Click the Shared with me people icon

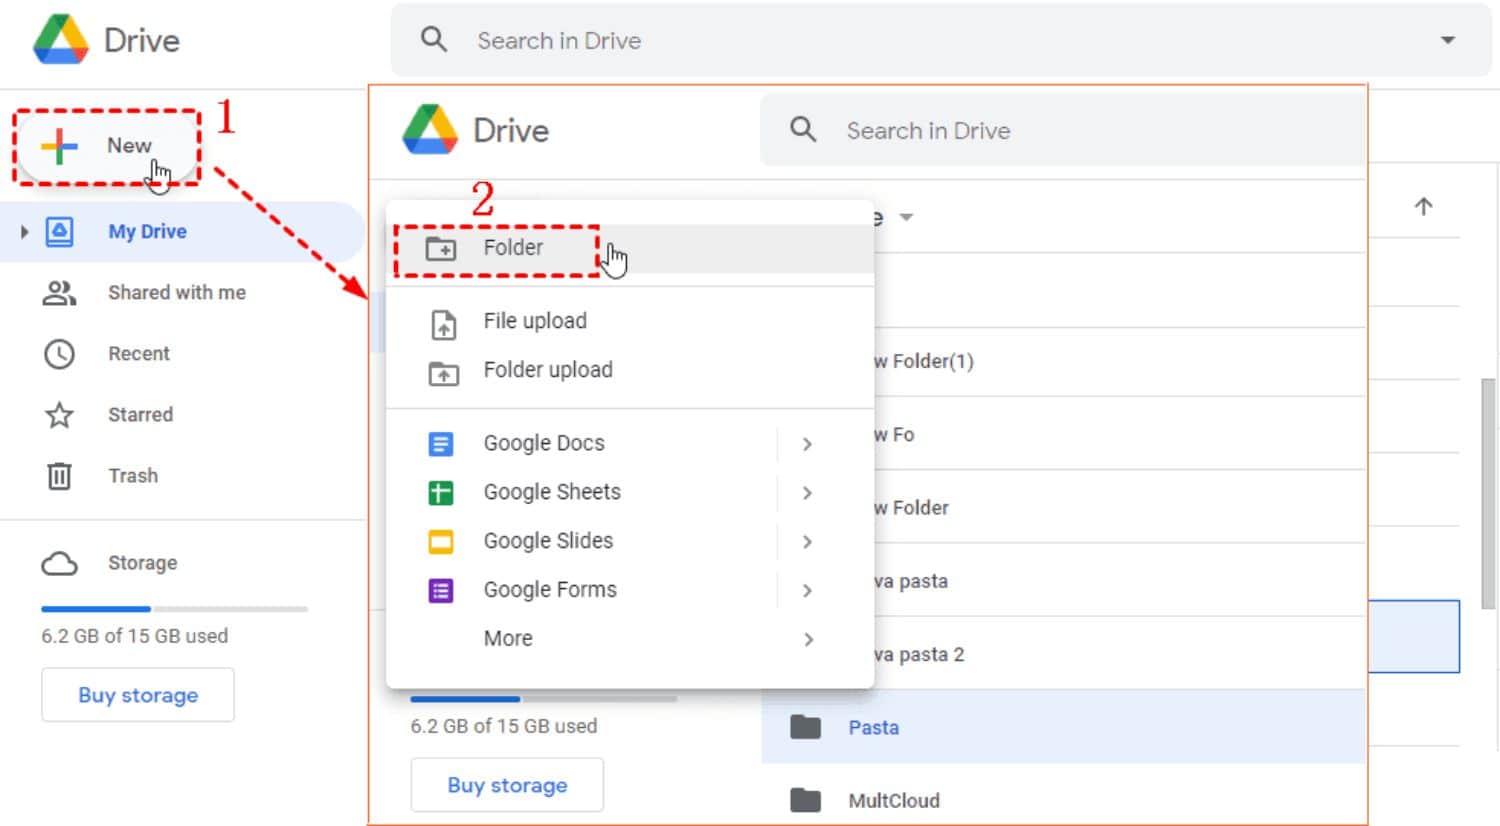click(x=59, y=293)
